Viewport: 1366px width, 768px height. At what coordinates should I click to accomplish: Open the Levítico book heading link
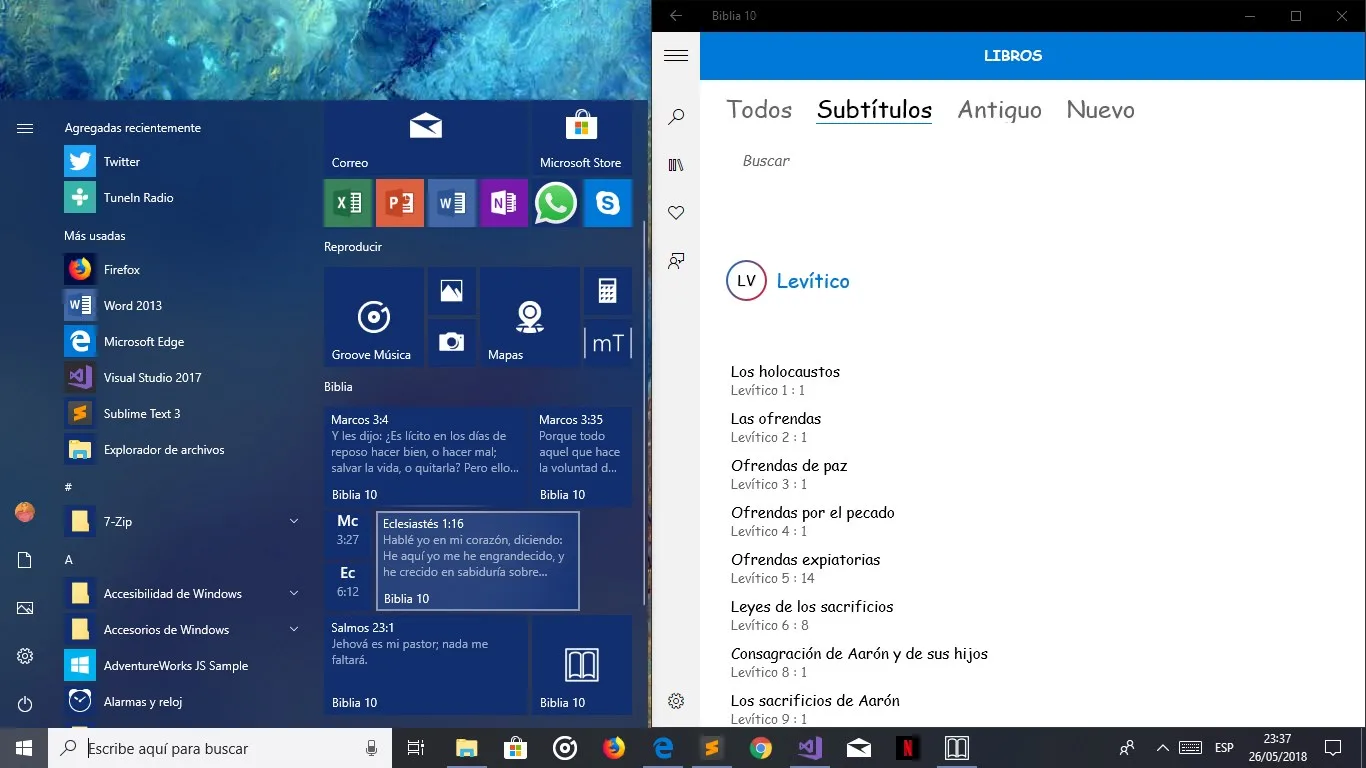[x=813, y=281]
